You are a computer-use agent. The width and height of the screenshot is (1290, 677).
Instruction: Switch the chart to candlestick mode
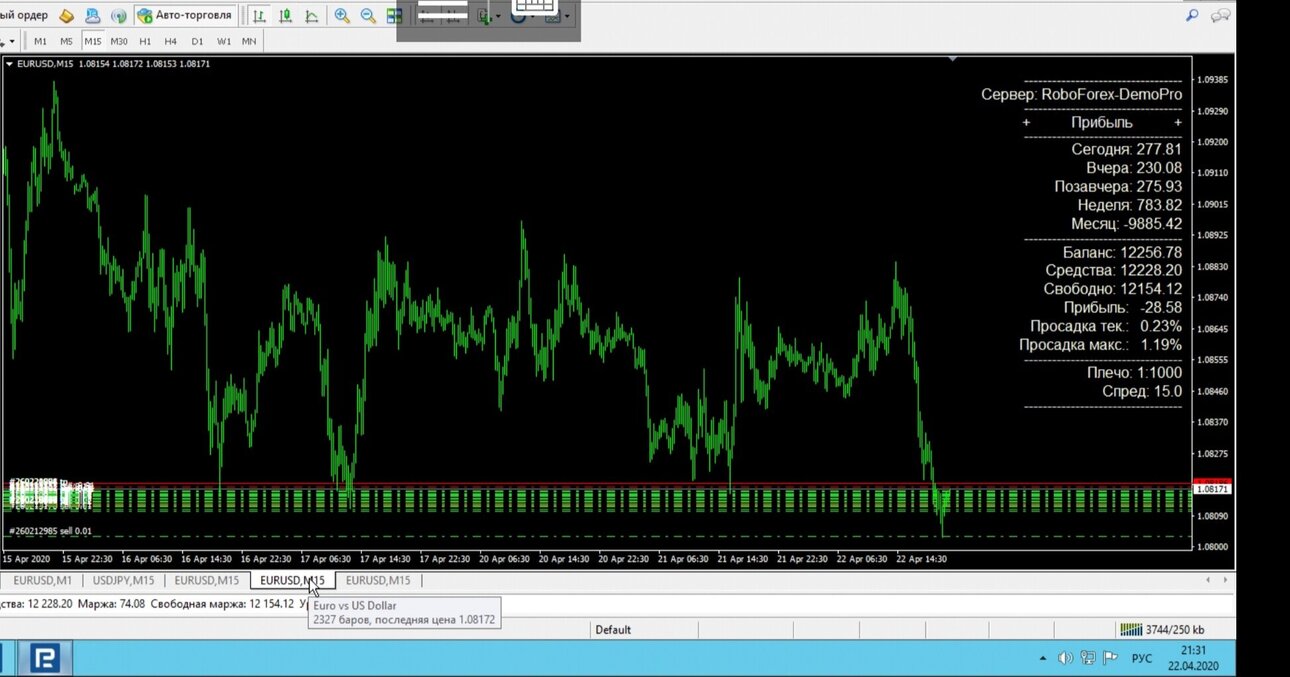(286, 16)
